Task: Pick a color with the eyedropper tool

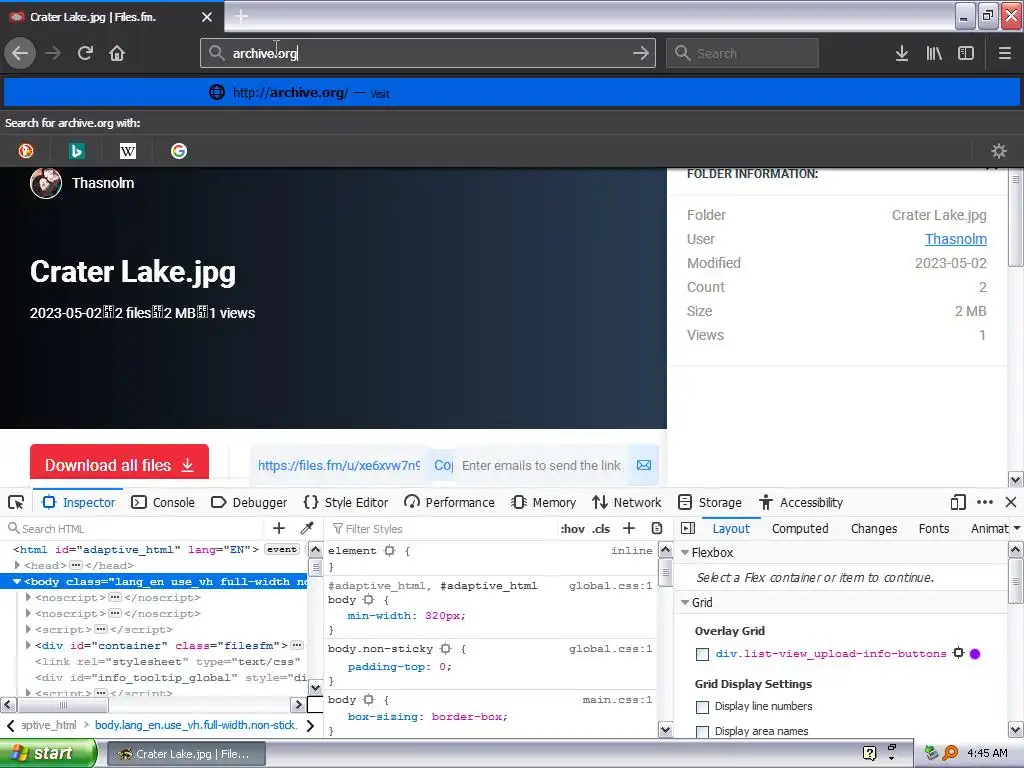Action: tap(307, 528)
